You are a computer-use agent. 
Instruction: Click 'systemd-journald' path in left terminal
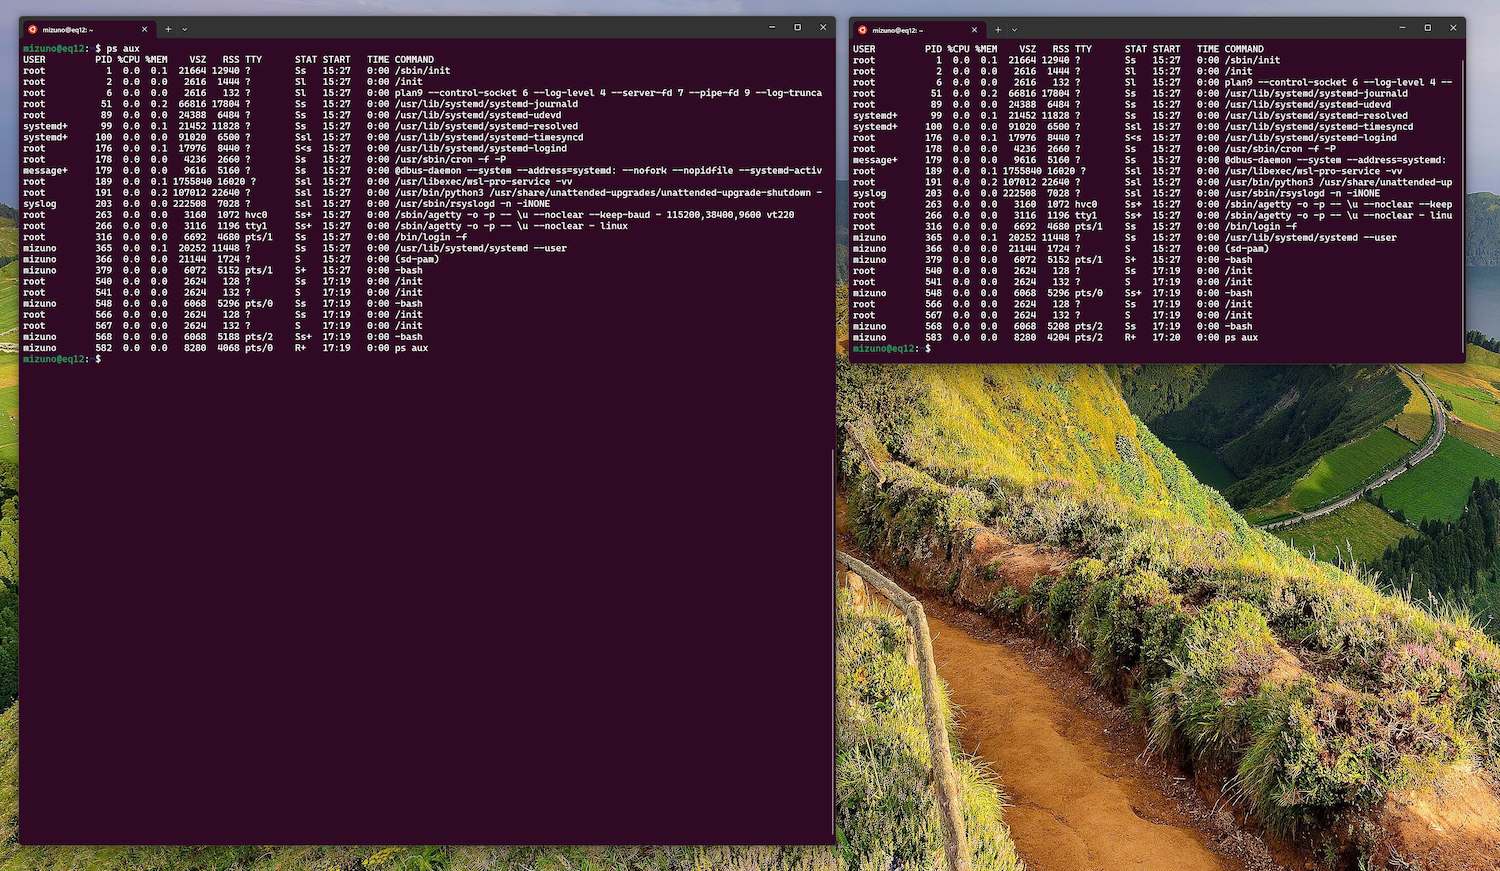[x=486, y=104]
